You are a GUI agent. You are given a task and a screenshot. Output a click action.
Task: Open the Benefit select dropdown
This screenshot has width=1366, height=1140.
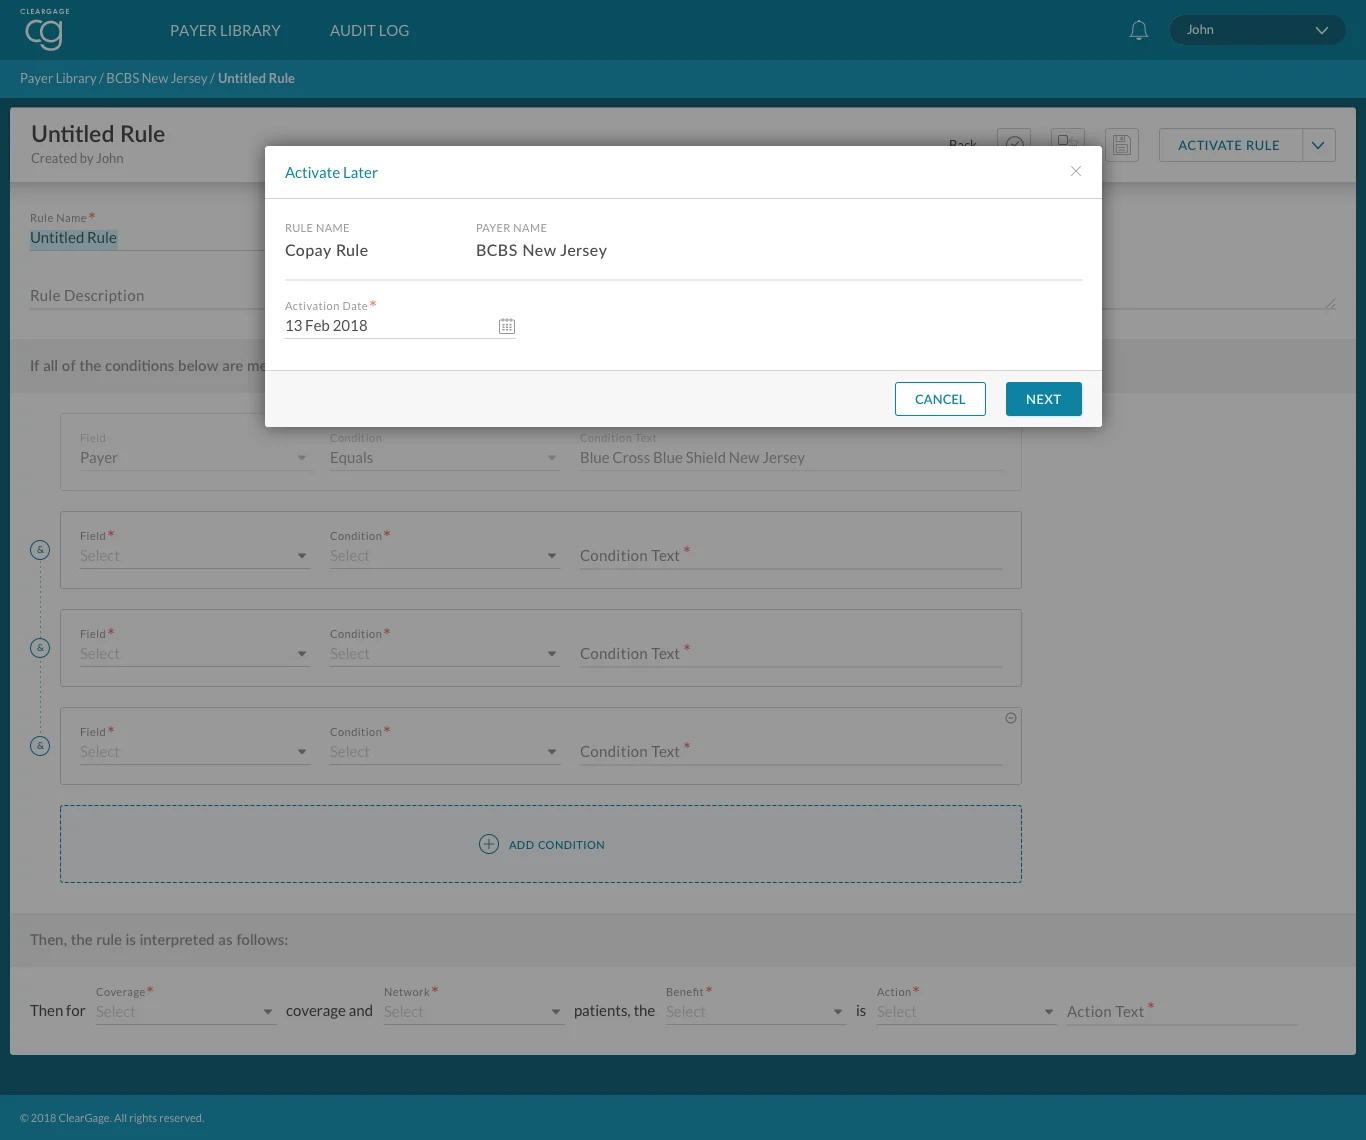tap(756, 1012)
